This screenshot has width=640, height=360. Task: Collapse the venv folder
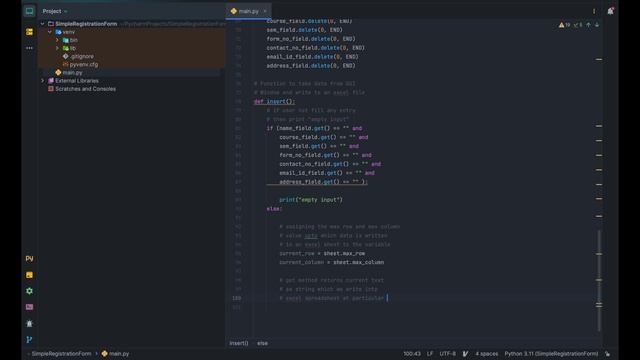[x=50, y=32]
